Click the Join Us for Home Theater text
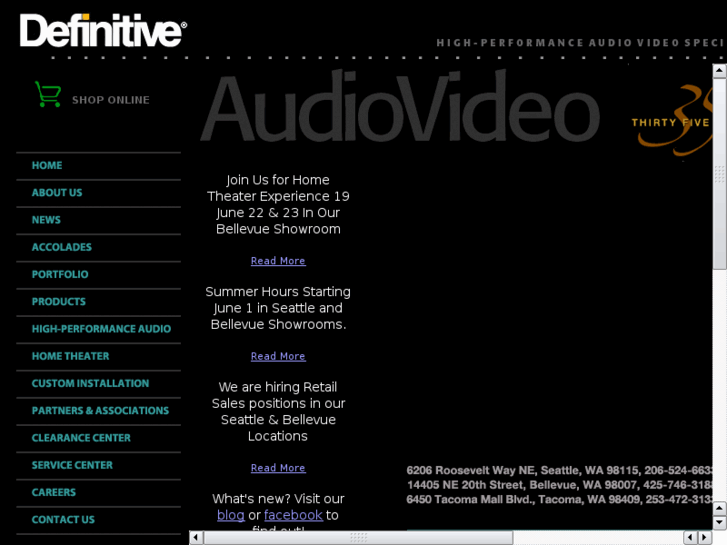This screenshot has height=545, width=727. [278, 205]
